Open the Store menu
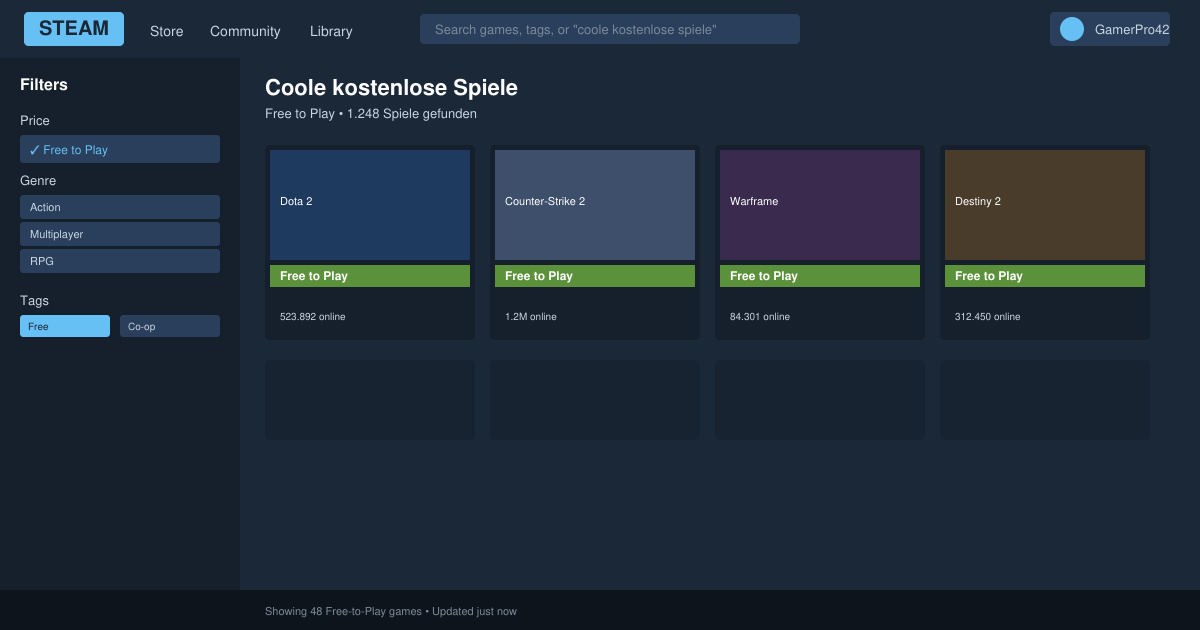 tap(167, 31)
